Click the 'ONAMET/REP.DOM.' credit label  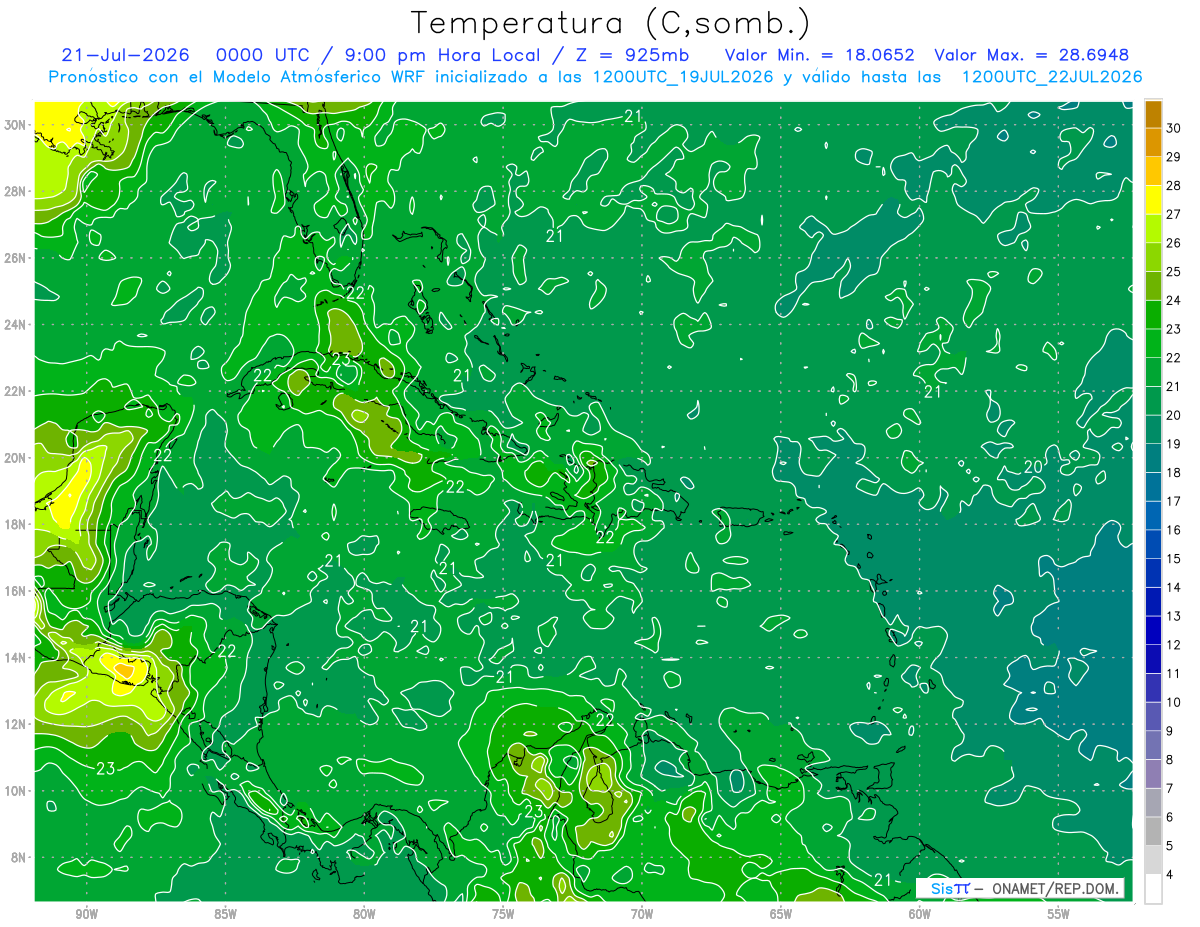pyautogui.click(x=1054, y=888)
